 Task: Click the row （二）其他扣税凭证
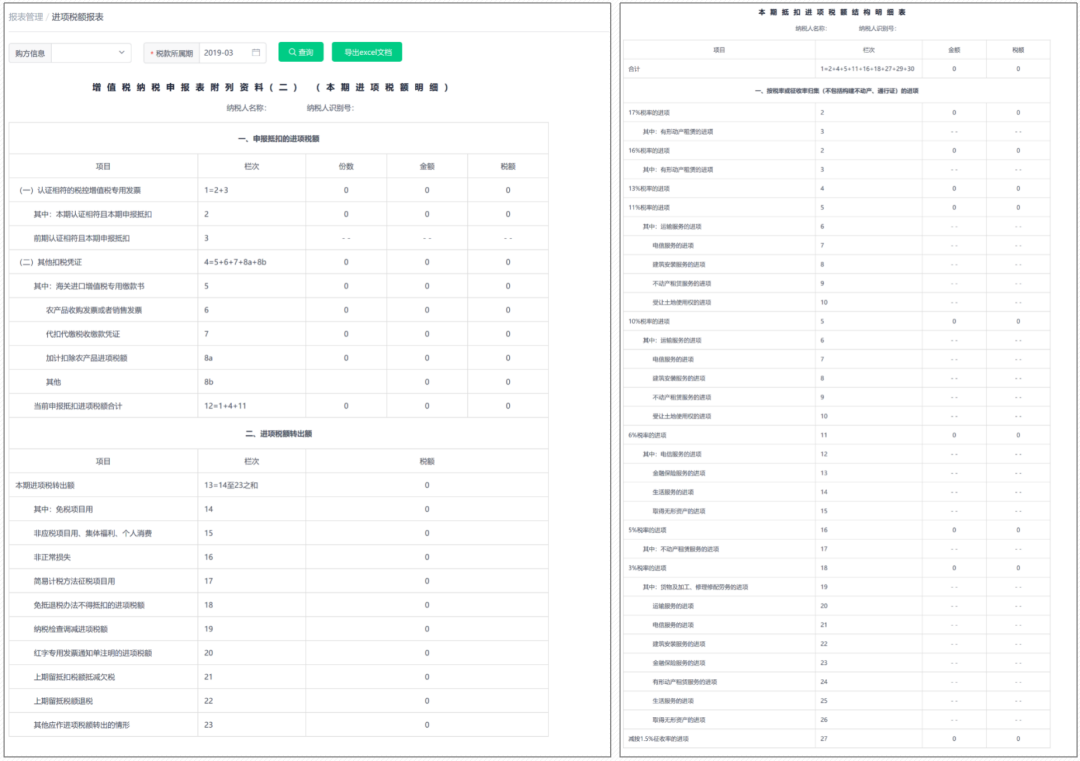tap(278, 262)
